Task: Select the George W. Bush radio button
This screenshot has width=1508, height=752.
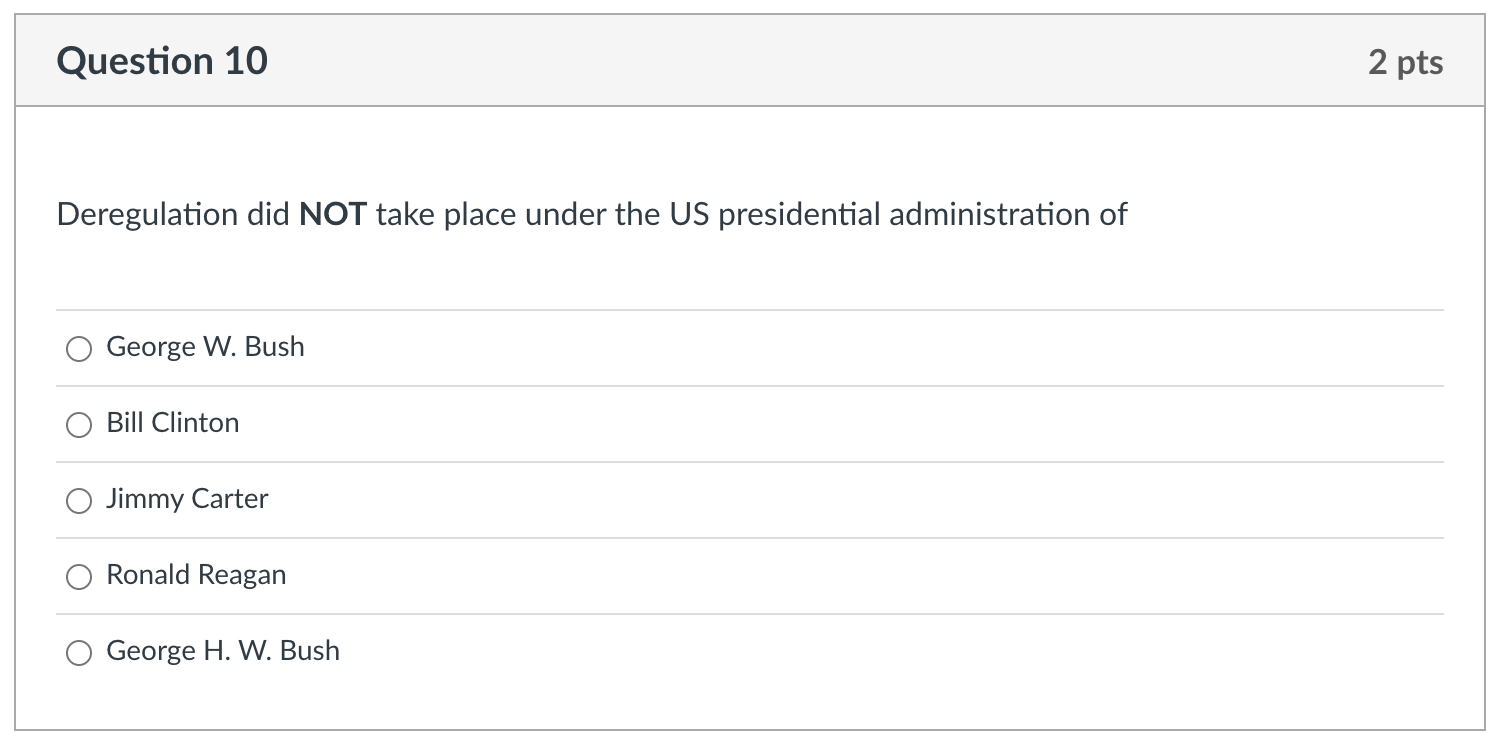Action: pyautogui.click(x=79, y=349)
